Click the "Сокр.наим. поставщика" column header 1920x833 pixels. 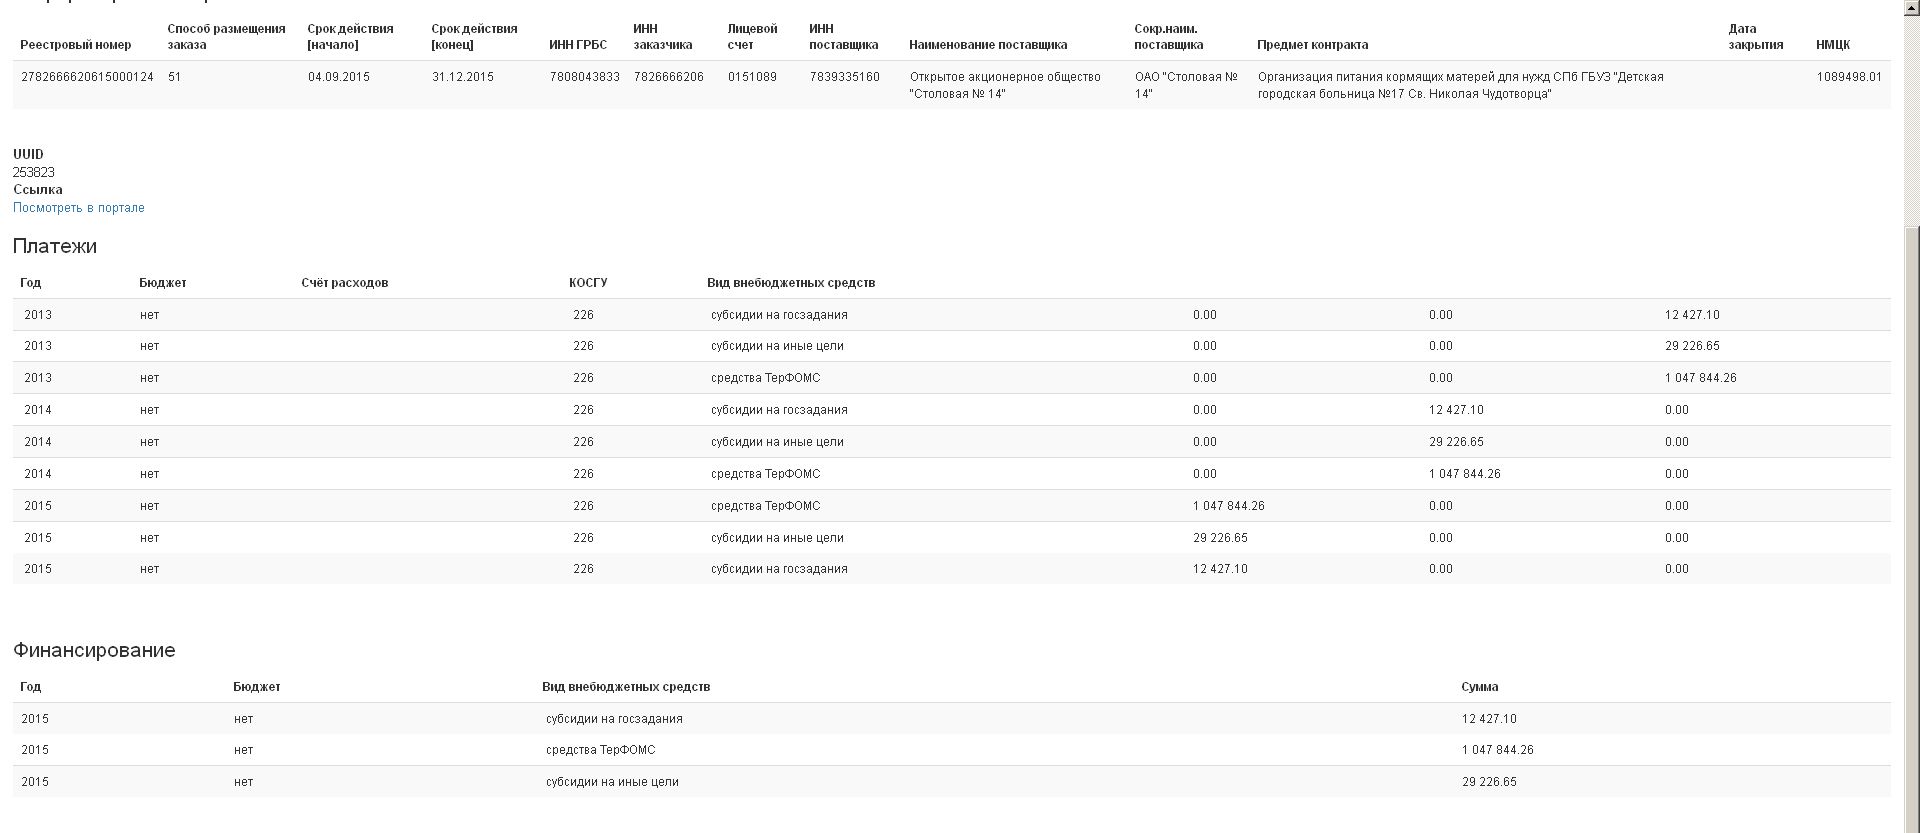[1169, 37]
